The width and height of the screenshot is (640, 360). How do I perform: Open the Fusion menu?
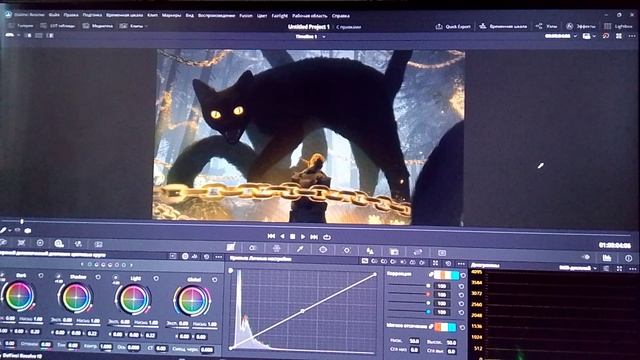pyautogui.click(x=246, y=16)
